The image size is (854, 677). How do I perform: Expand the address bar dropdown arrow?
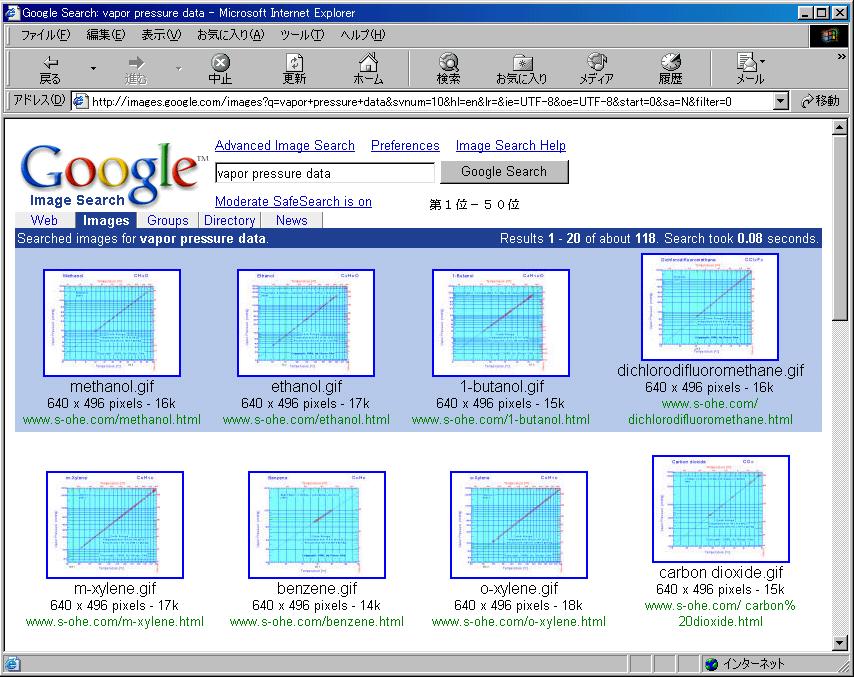pyautogui.click(x=781, y=101)
